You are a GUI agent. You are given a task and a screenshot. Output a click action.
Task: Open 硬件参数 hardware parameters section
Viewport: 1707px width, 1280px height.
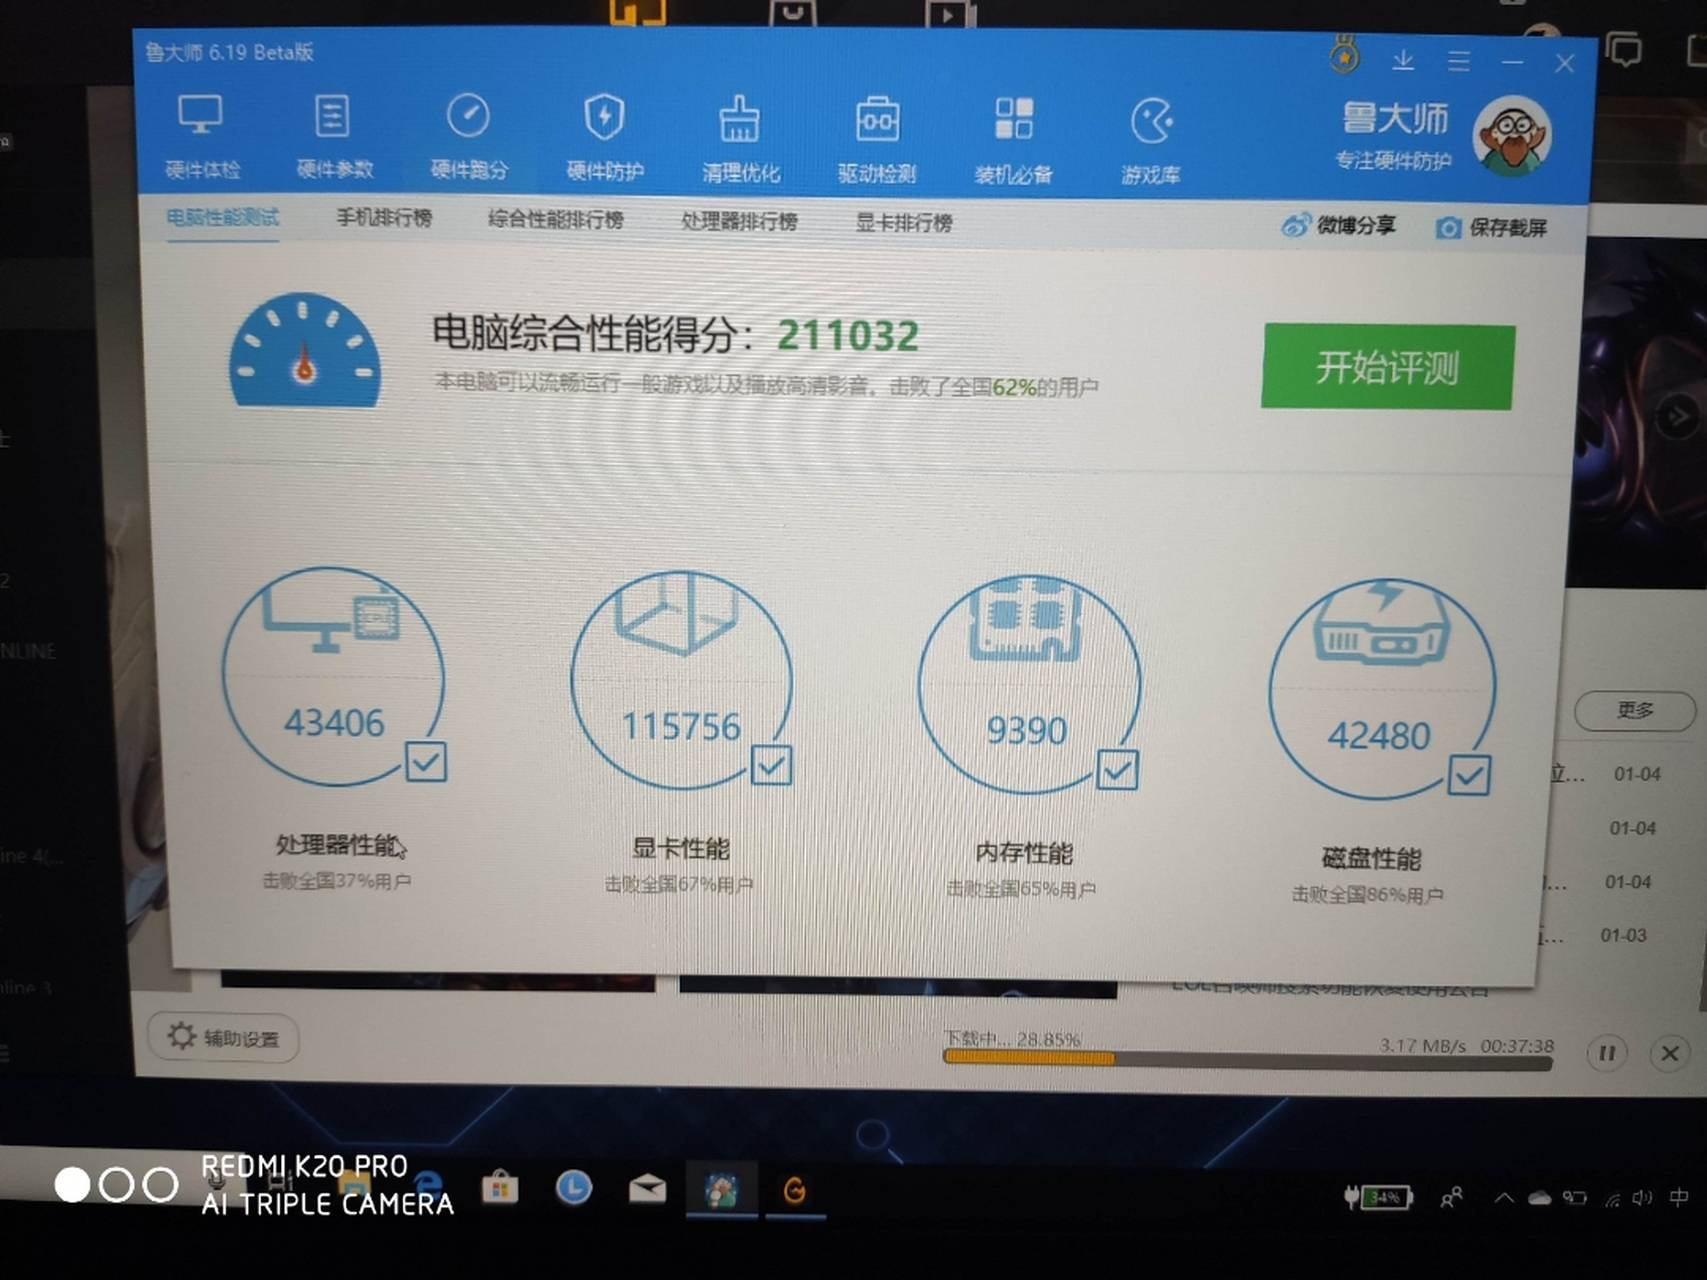[x=334, y=136]
